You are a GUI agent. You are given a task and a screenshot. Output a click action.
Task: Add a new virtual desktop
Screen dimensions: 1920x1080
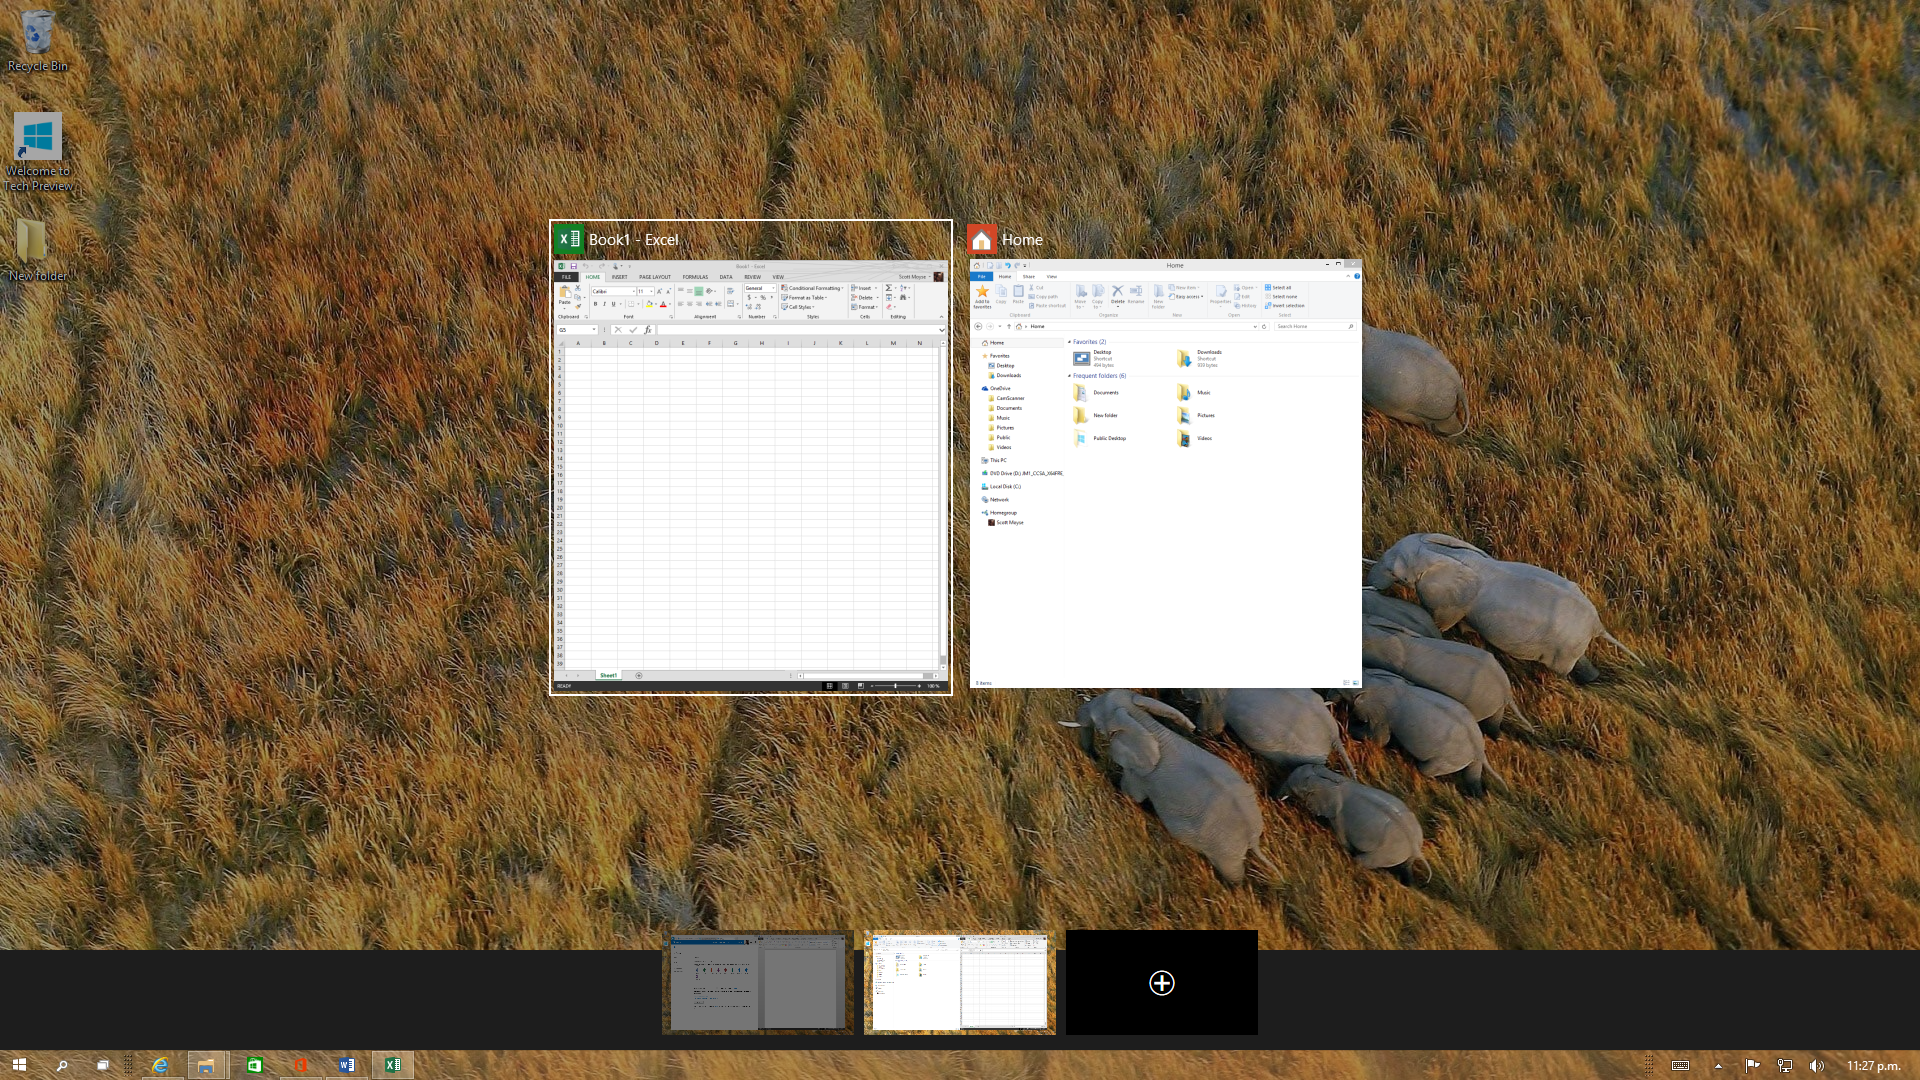(1161, 983)
